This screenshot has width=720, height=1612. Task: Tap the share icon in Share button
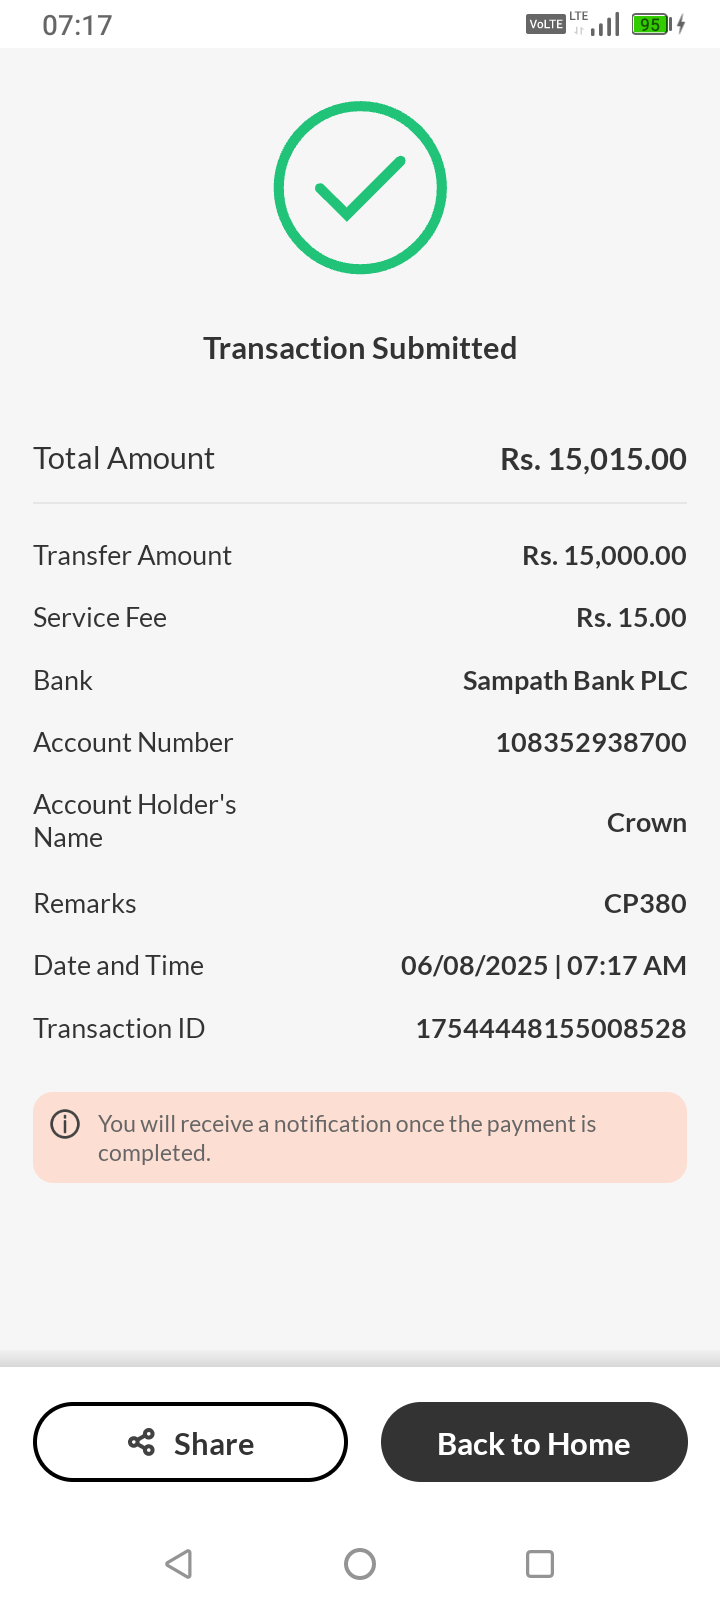[142, 1442]
